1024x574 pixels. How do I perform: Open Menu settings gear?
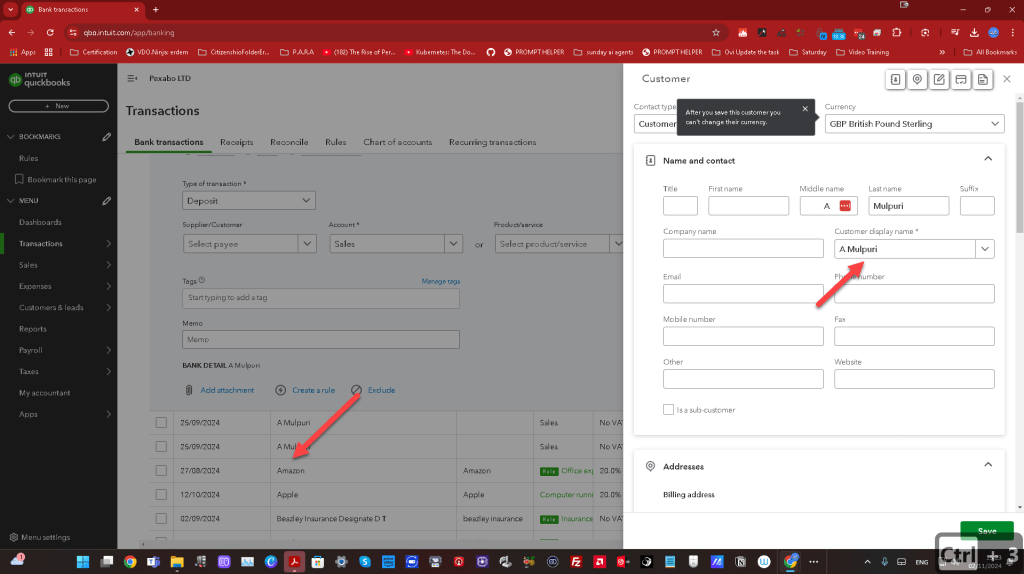click(14, 537)
